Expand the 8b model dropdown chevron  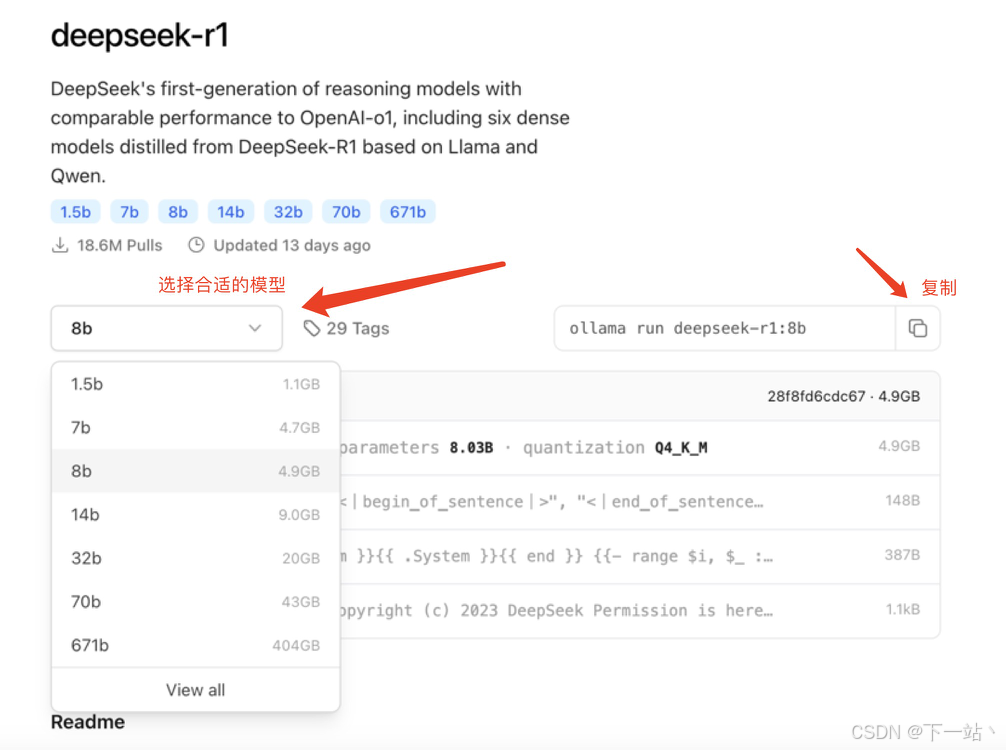(255, 328)
